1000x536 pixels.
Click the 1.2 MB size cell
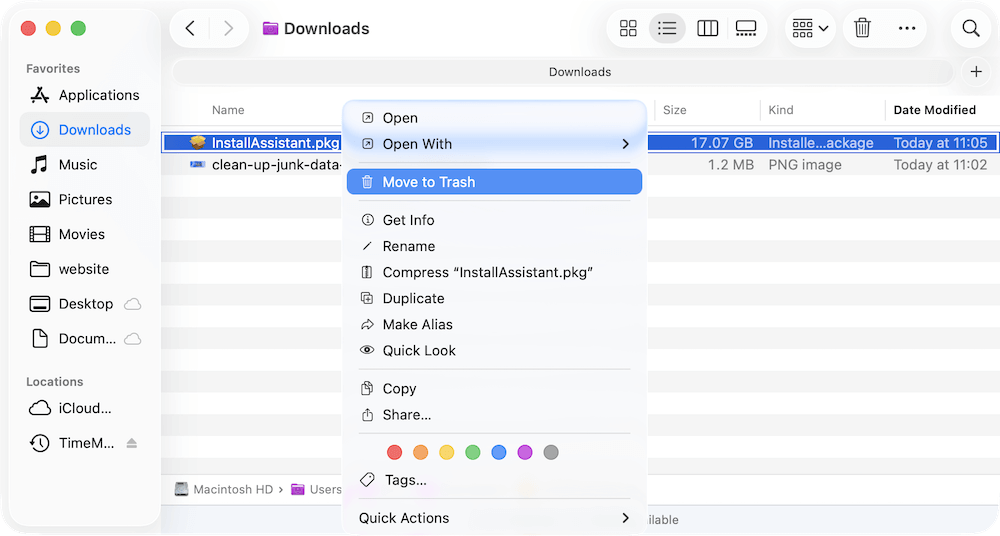click(x=731, y=165)
